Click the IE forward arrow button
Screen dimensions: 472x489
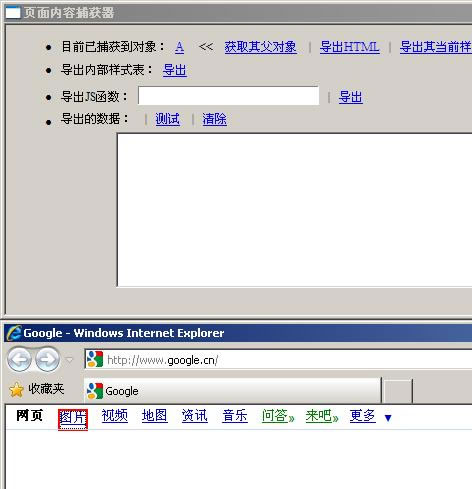click(47, 359)
